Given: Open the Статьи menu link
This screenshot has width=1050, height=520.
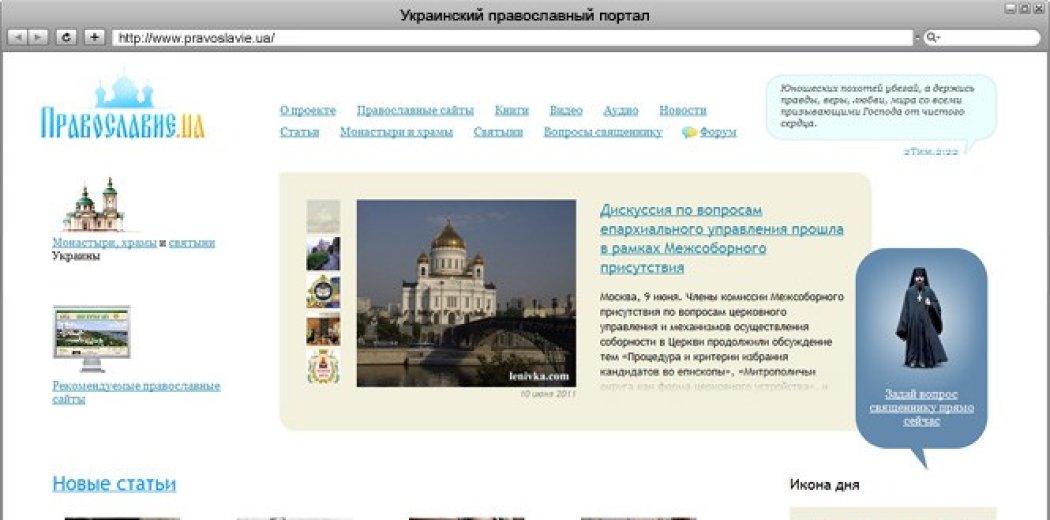Looking at the screenshot, I should (x=299, y=132).
